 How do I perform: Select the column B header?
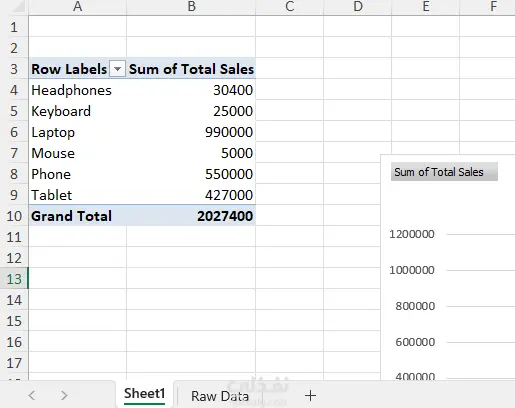tap(191, 7)
